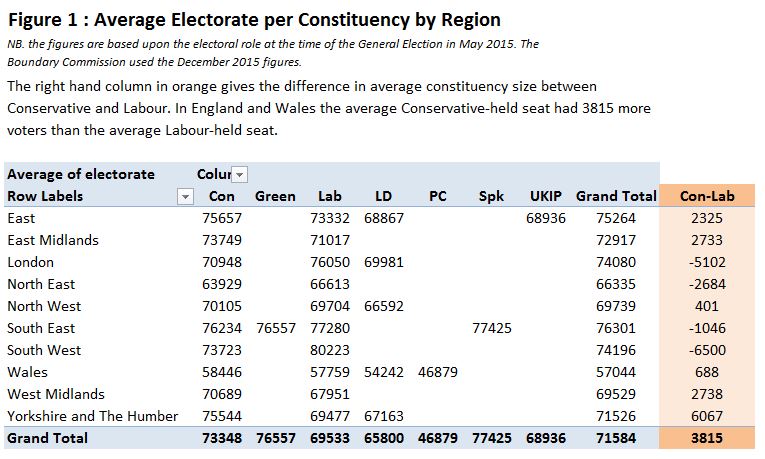The image size is (765, 459).
Task: Select the -6500 Con-Lab cell
Action: pos(707,350)
